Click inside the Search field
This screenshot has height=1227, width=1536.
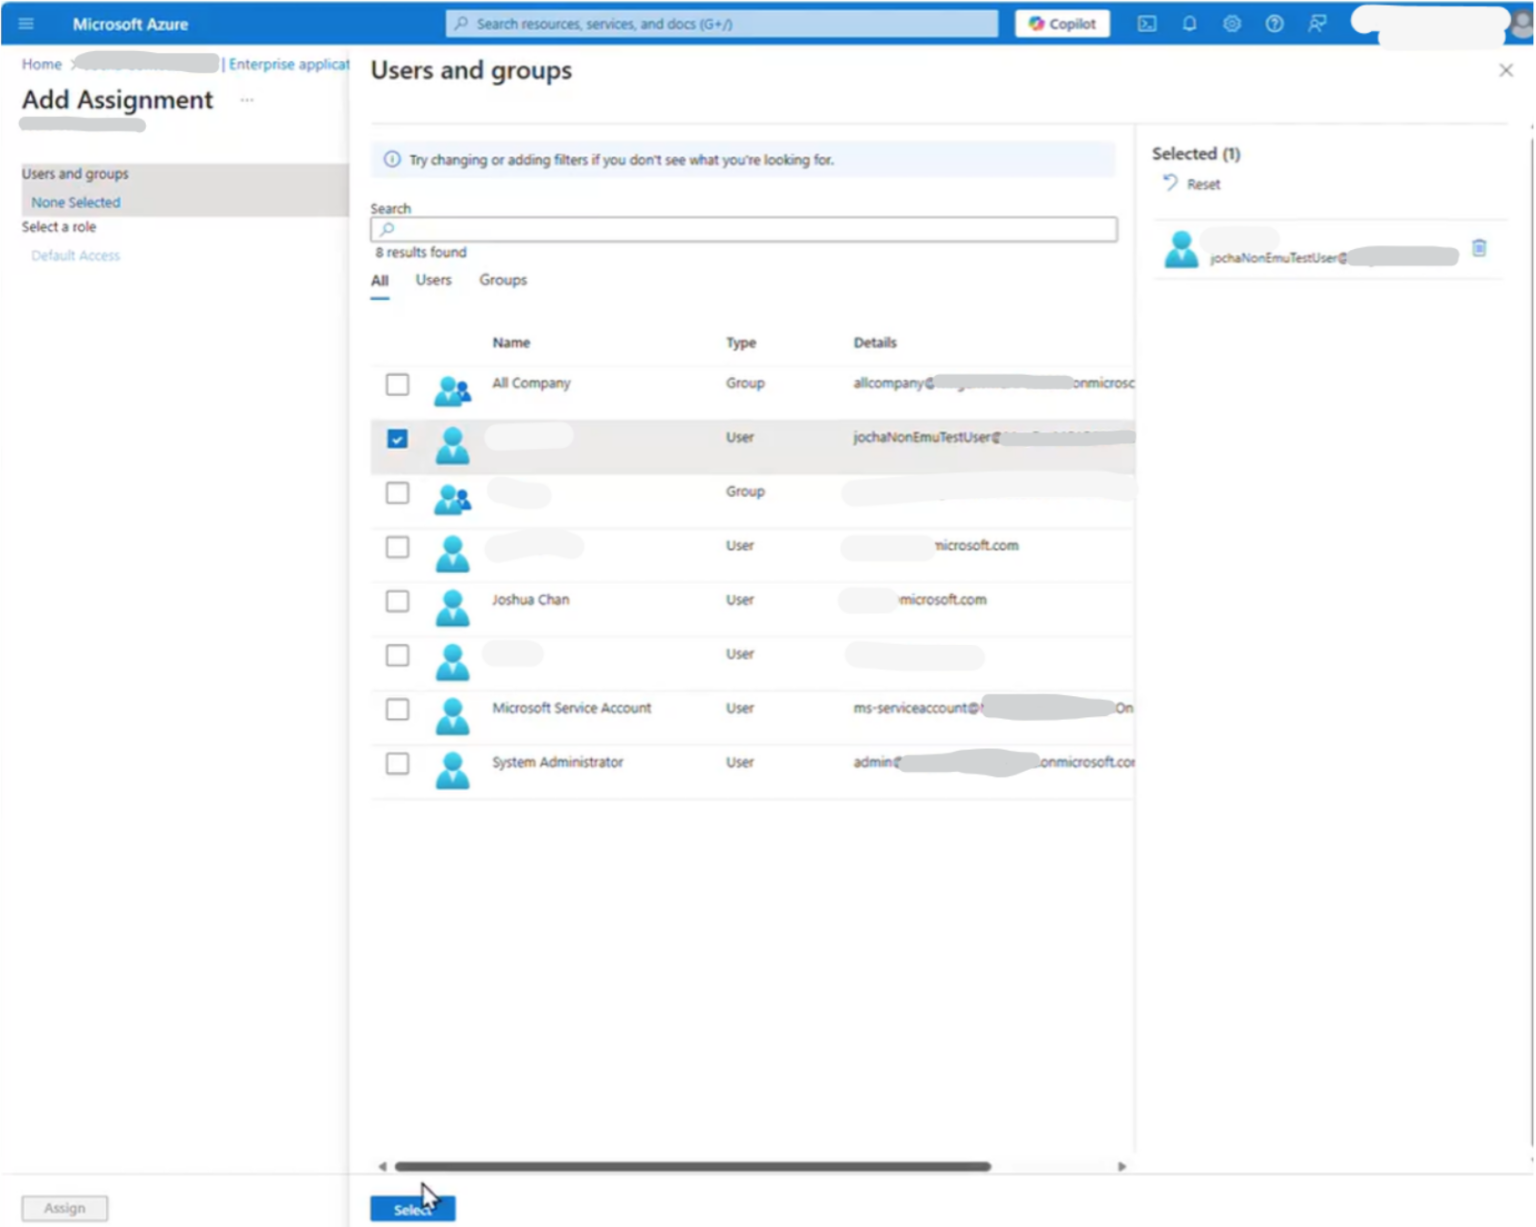(x=742, y=229)
